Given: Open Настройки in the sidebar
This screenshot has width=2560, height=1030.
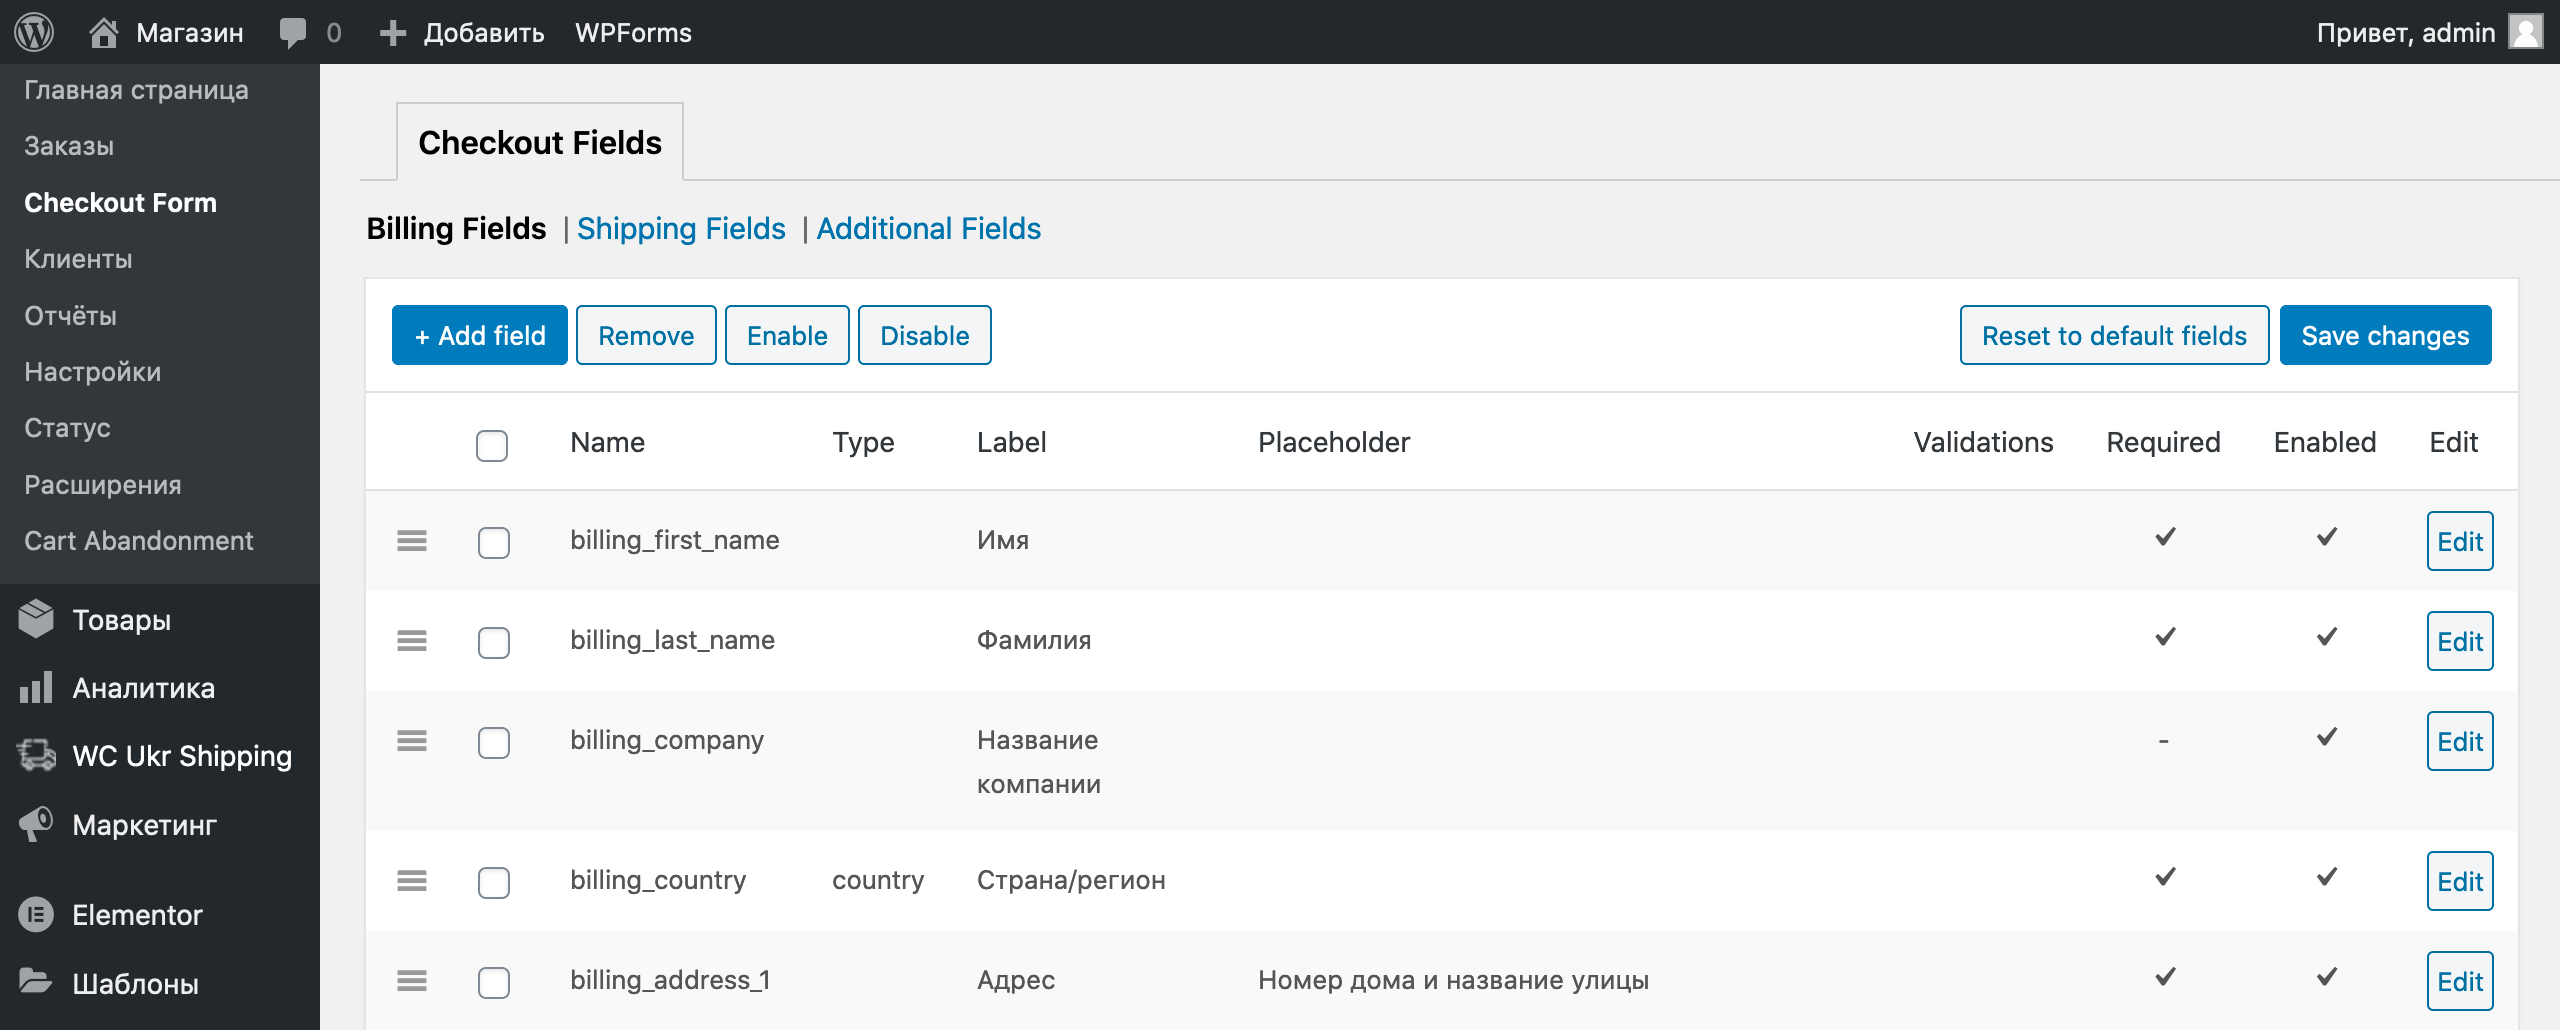Looking at the screenshot, I should (92, 372).
